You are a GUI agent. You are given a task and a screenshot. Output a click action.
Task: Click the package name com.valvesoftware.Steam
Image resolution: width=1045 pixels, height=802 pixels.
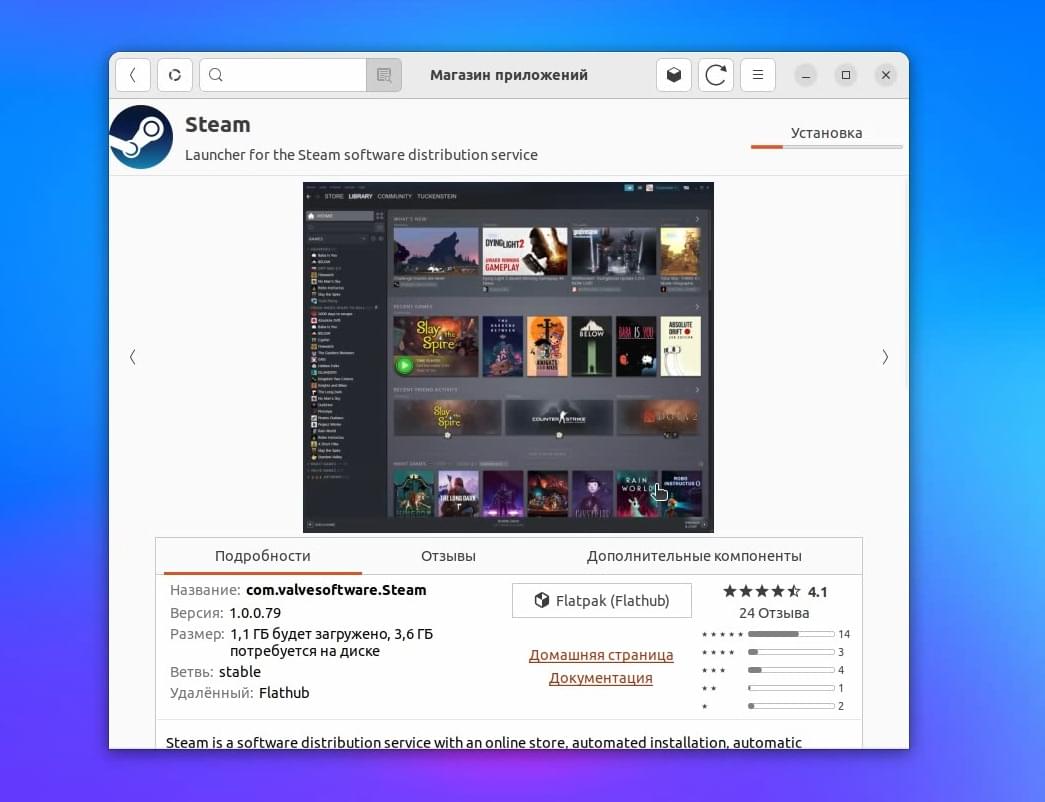point(336,590)
